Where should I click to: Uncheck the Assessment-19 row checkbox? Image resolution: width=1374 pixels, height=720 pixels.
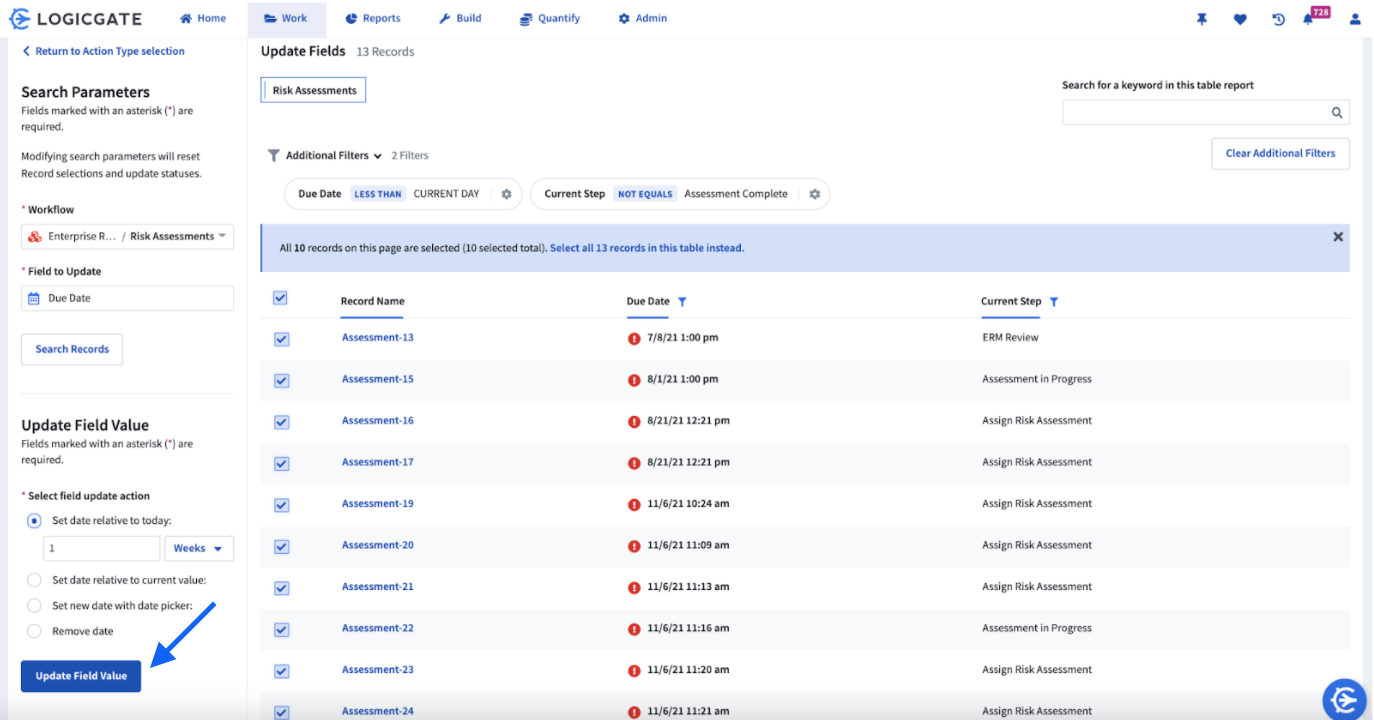tap(281, 505)
